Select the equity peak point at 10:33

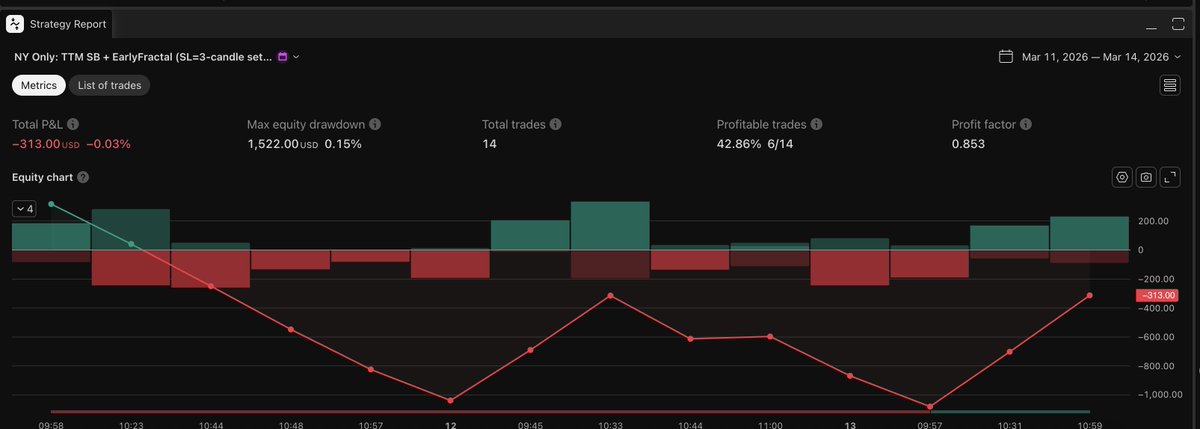[x=610, y=296]
